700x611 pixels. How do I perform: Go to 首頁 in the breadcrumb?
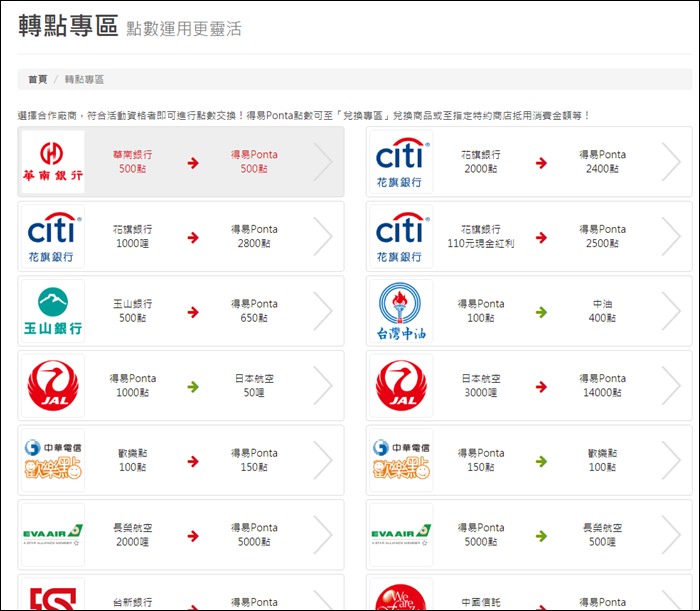point(38,79)
